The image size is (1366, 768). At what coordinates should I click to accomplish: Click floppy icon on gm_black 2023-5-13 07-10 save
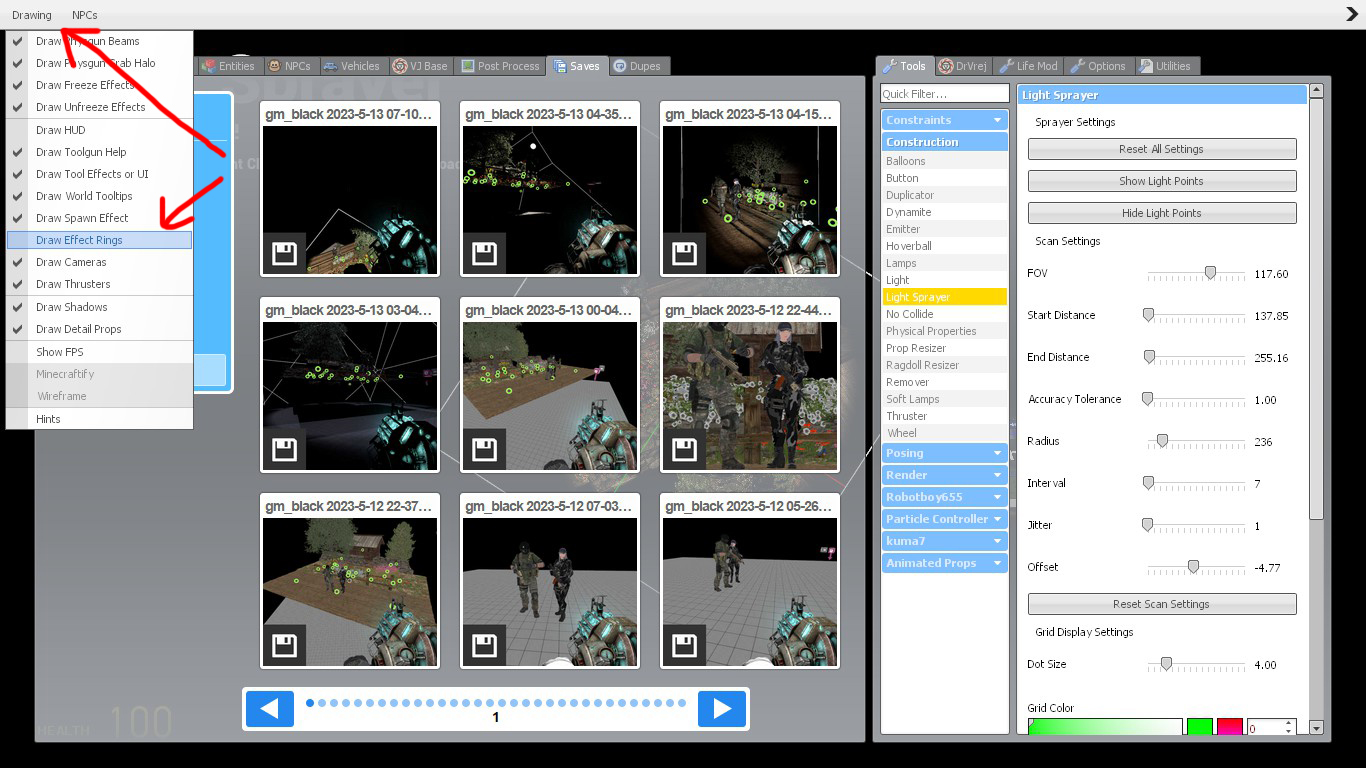click(x=285, y=252)
